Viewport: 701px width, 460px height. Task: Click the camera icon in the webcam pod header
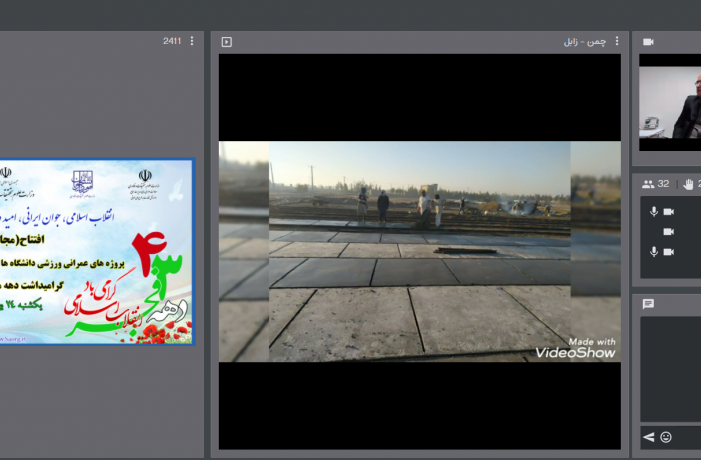(648, 42)
